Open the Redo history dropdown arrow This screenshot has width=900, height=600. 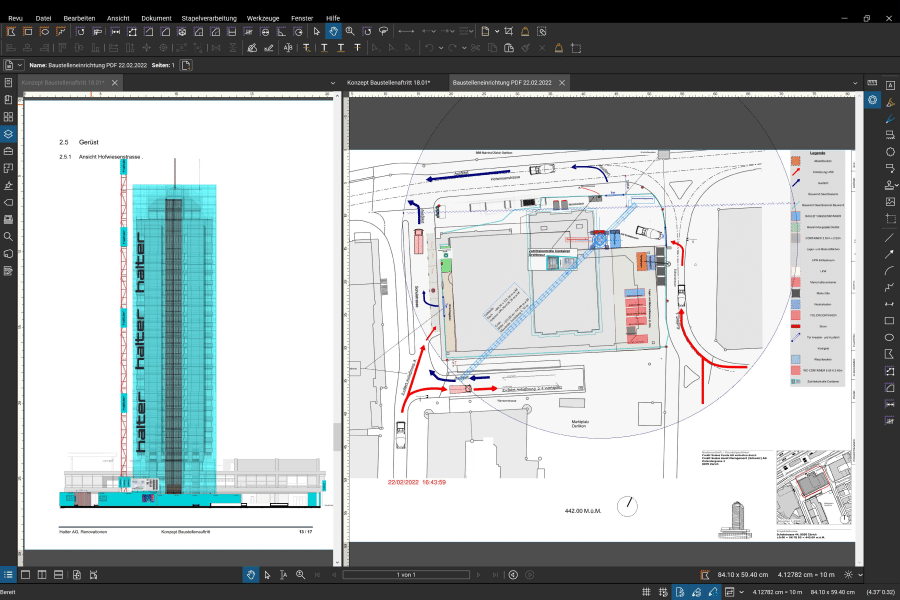pos(464,48)
